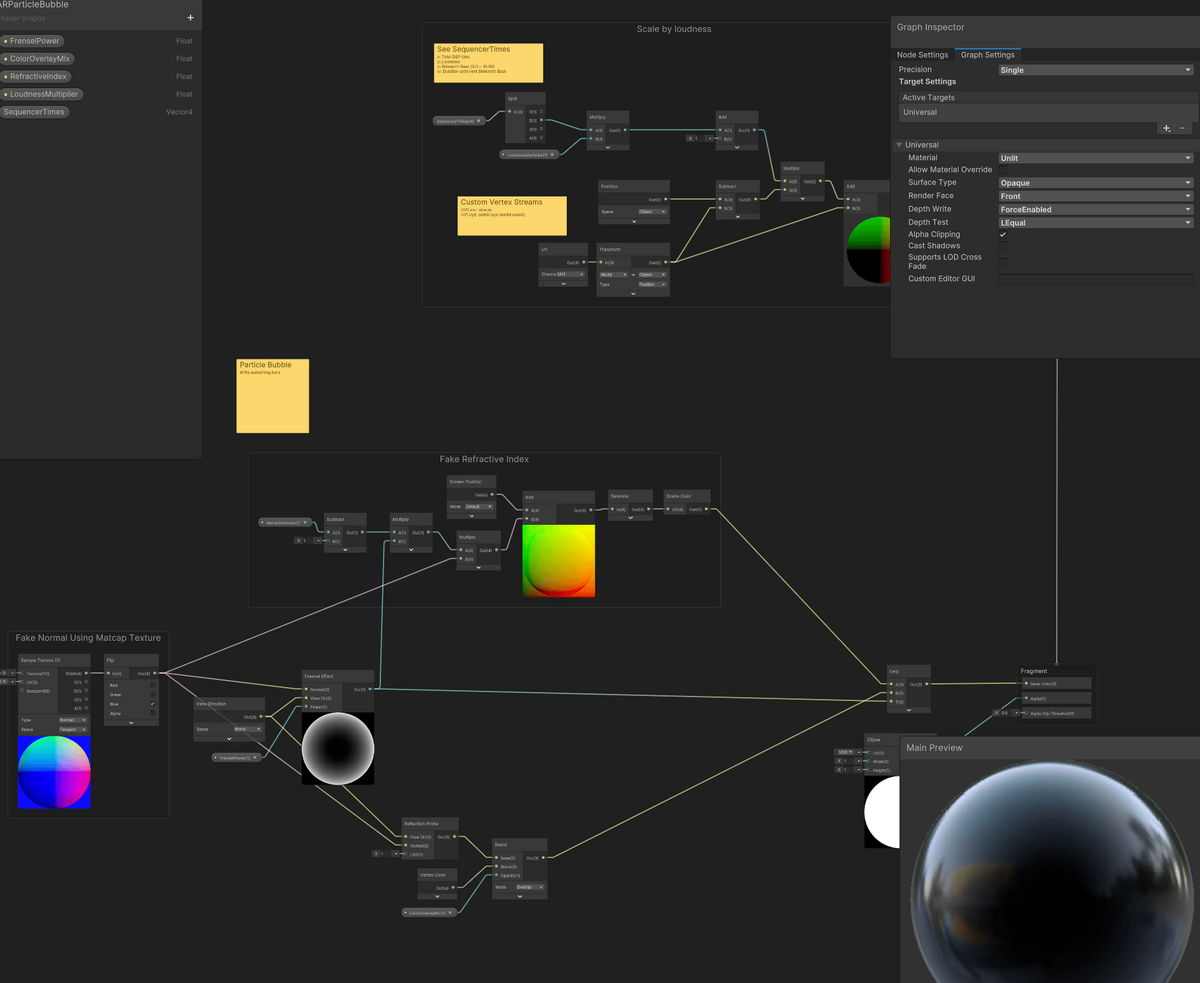
Task: Toggle the Green checkbox on Flip node
Action: 152,694
